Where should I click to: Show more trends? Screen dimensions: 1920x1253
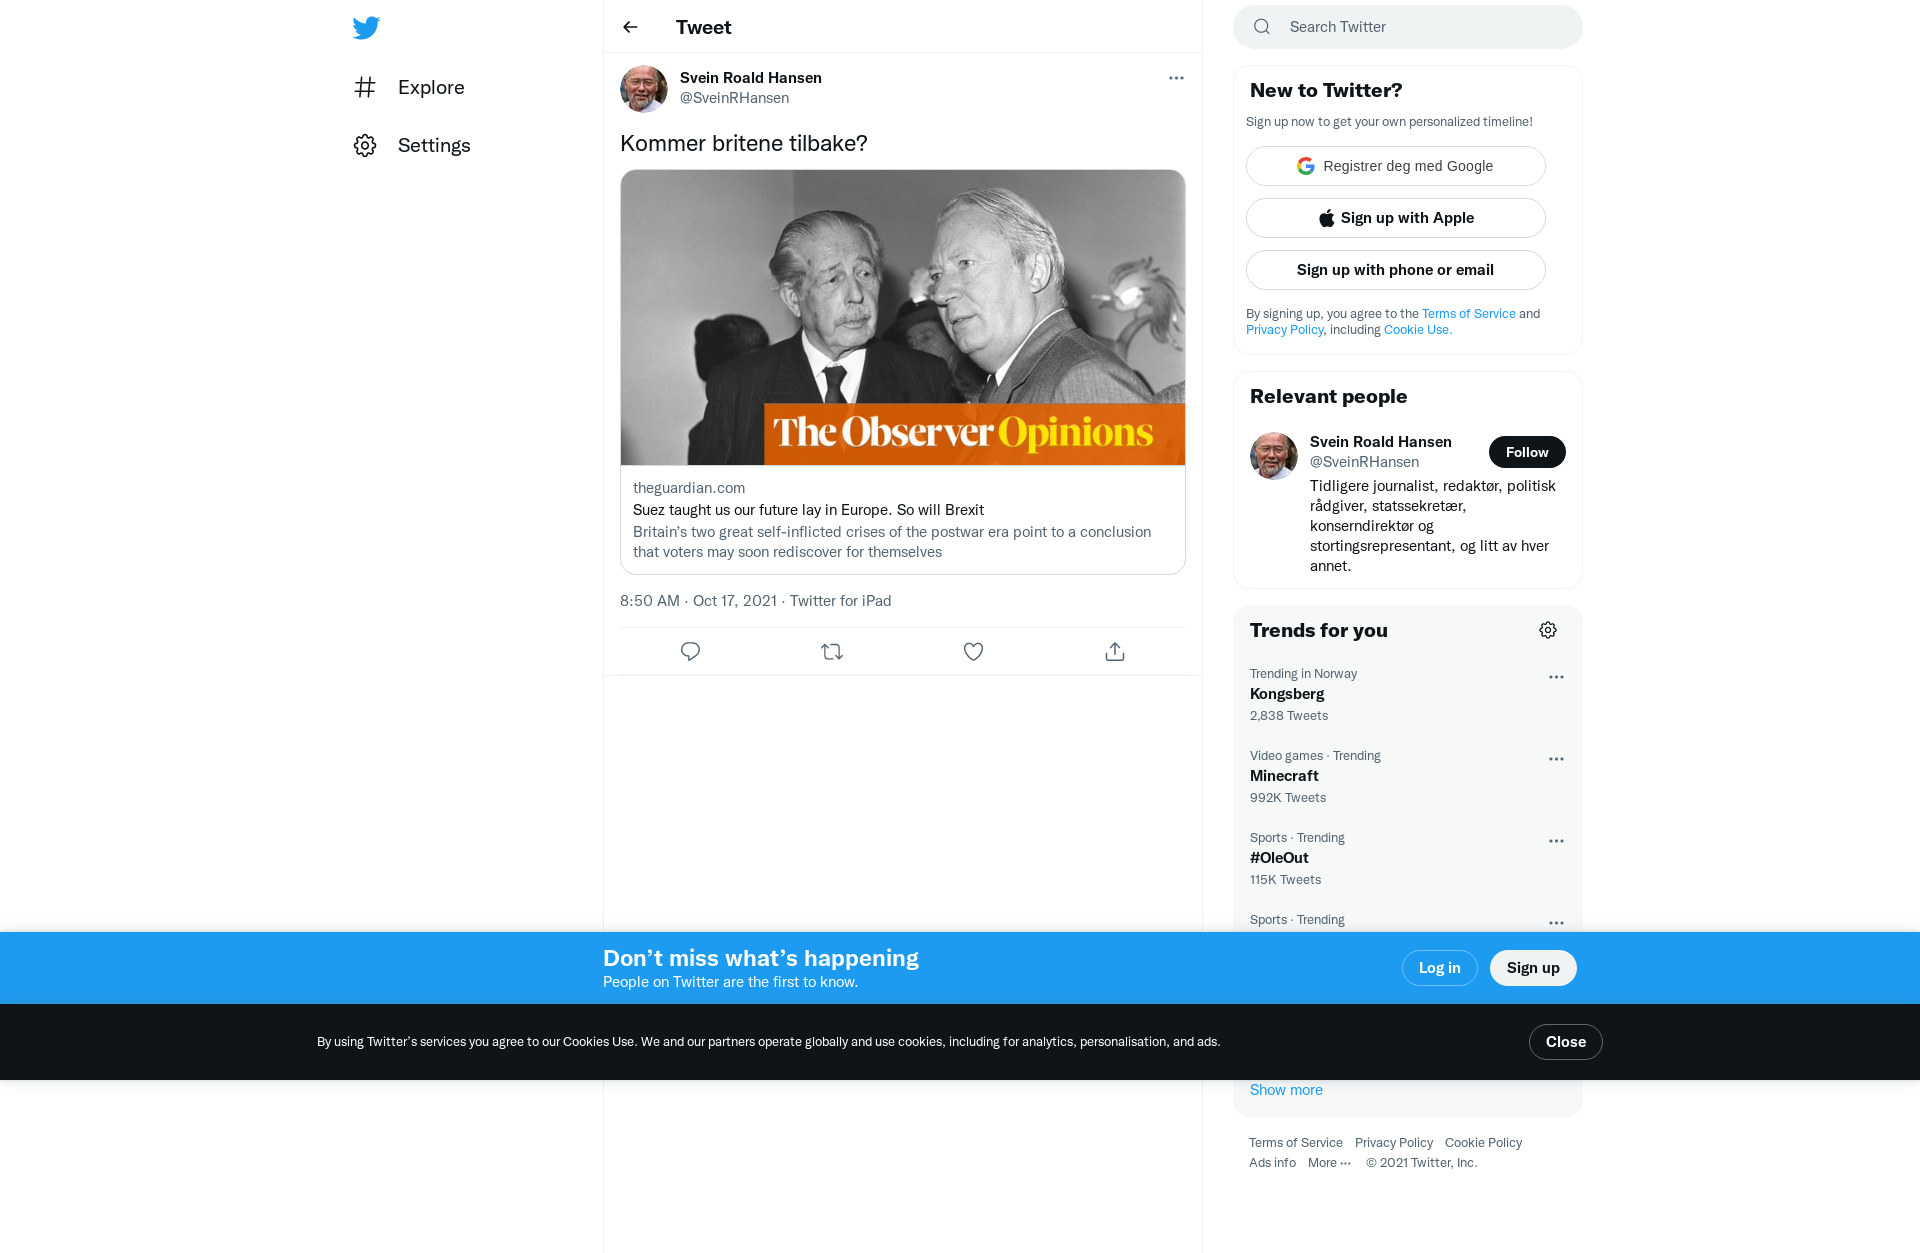[x=1286, y=1090]
